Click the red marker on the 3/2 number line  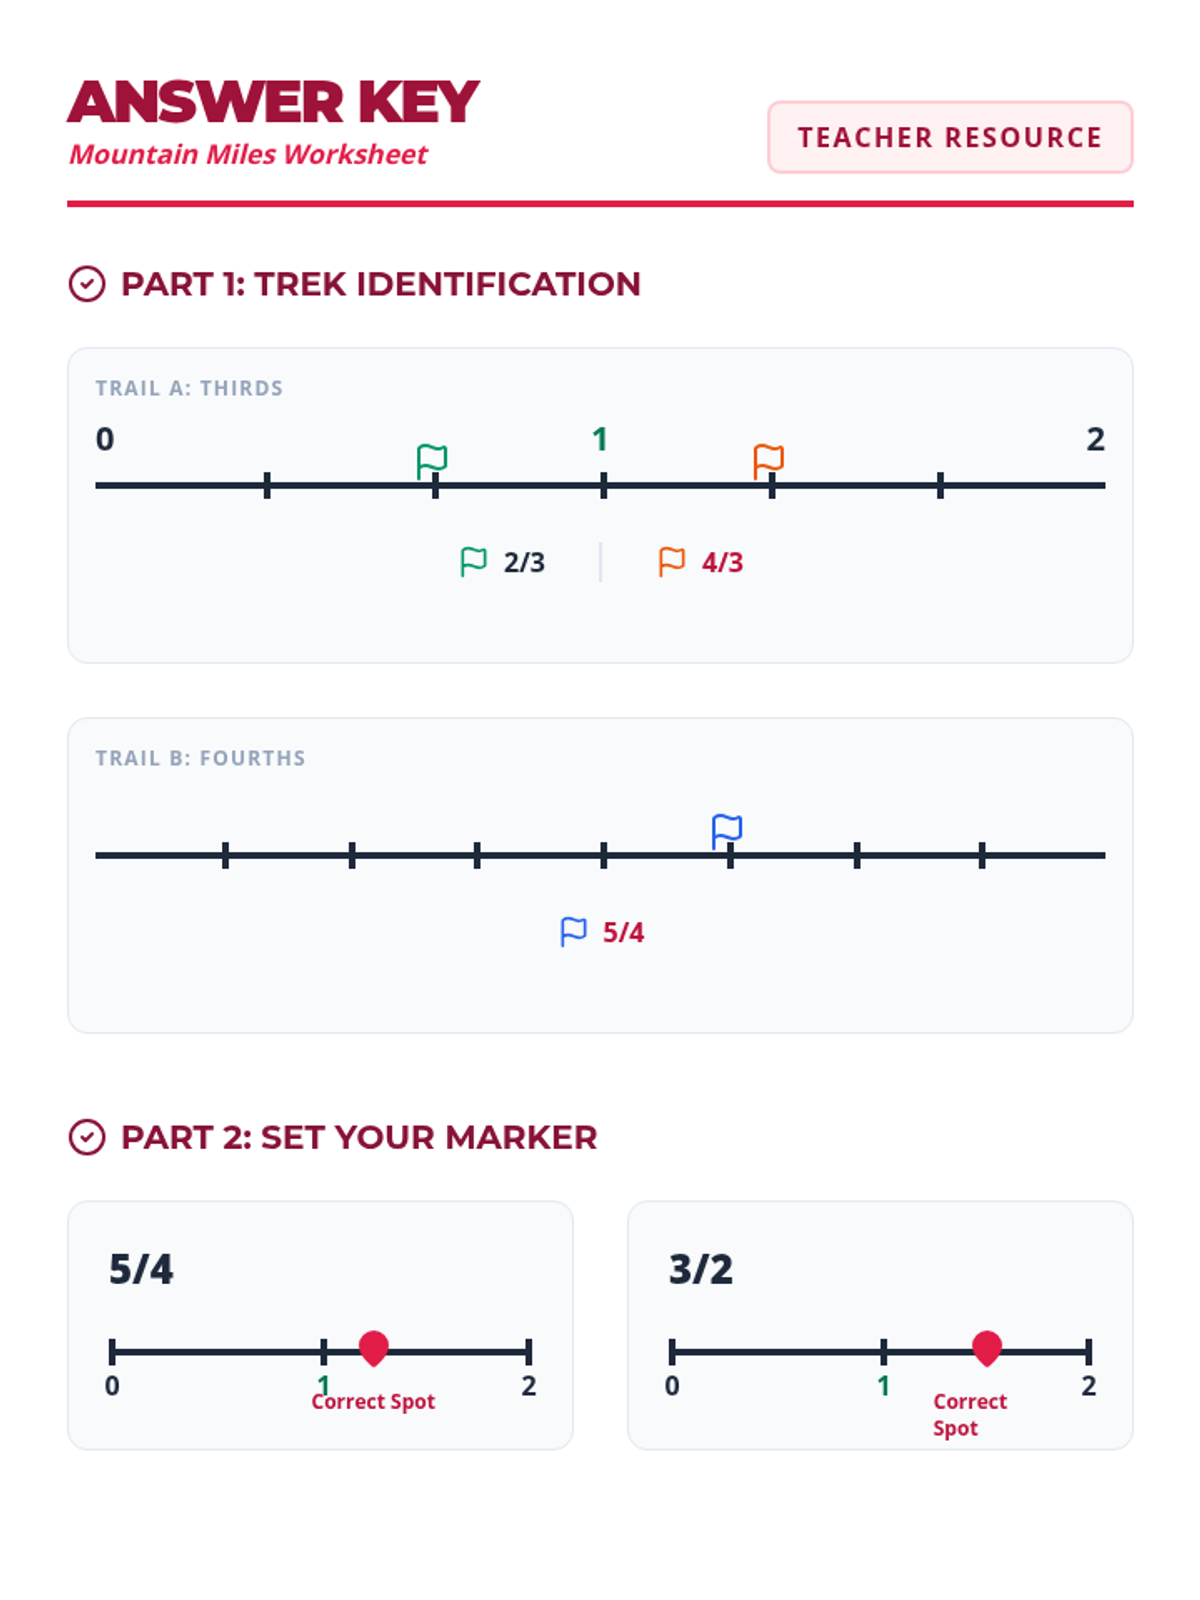[987, 1348]
